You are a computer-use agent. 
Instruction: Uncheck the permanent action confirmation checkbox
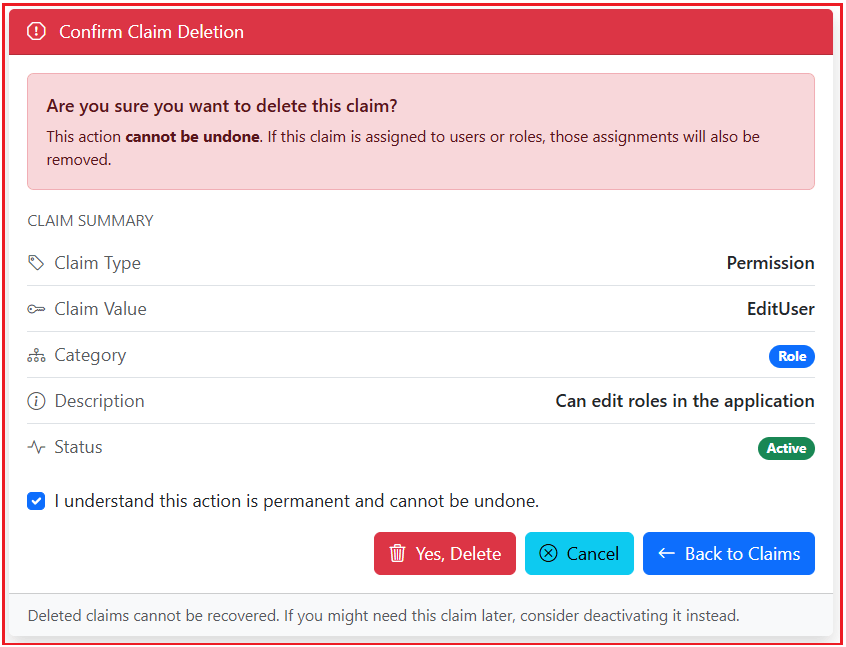pyautogui.click(x=36, y=501)
